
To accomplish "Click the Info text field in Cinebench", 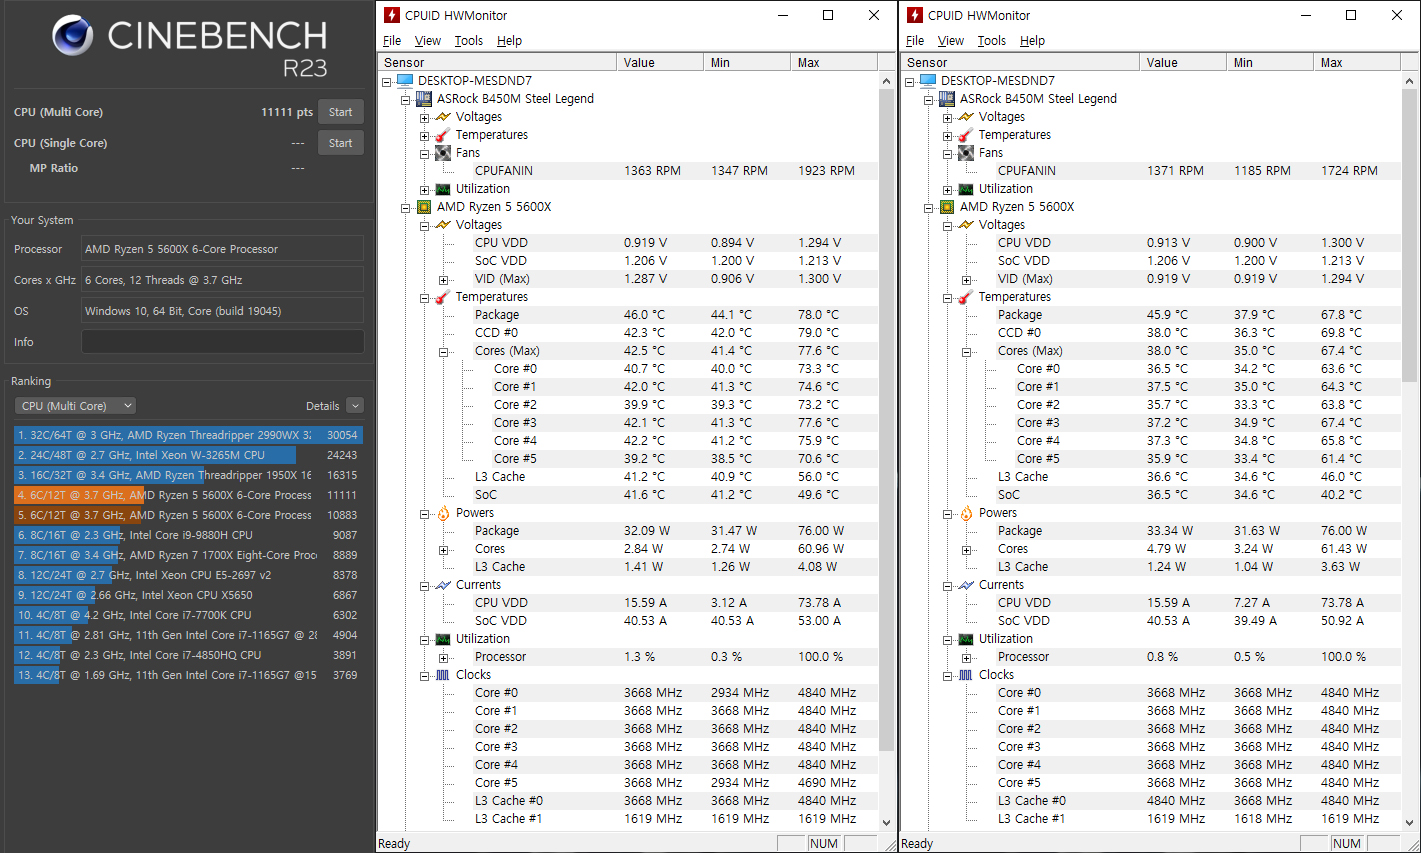I will pos(222,342).
